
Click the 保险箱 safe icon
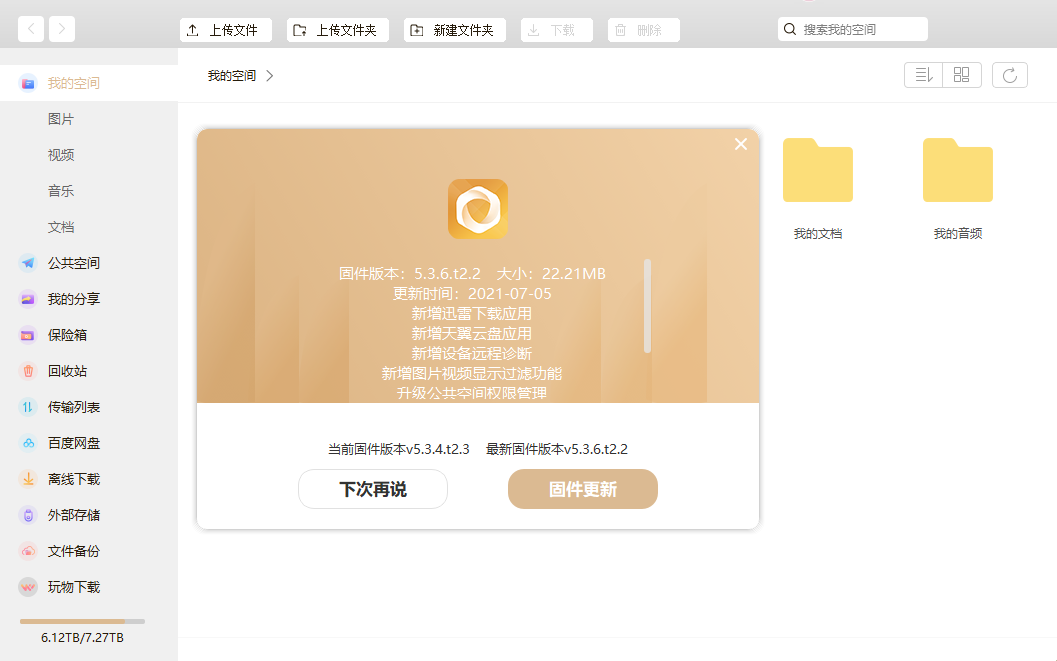[28, 335]
